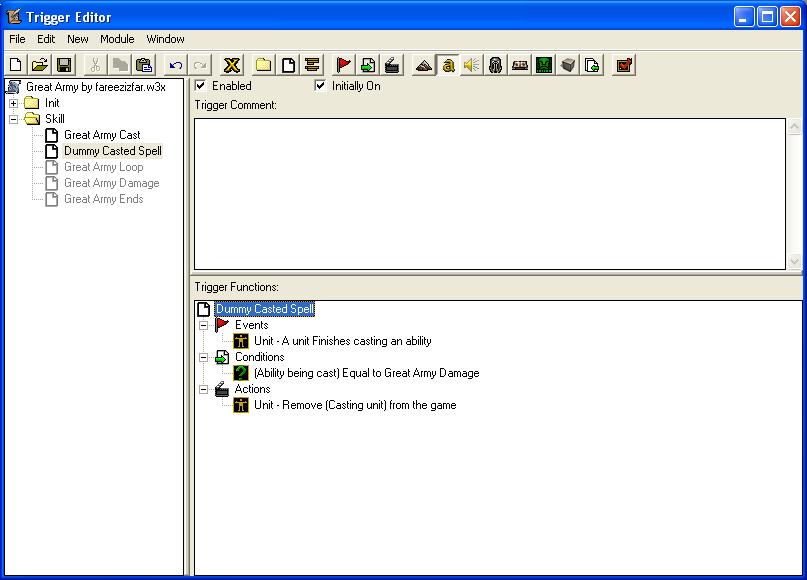This screenshot has width=807, height=580.
Task: Close the Trigger Editor window
Action: pyautogui.click(x=790, y=17)
